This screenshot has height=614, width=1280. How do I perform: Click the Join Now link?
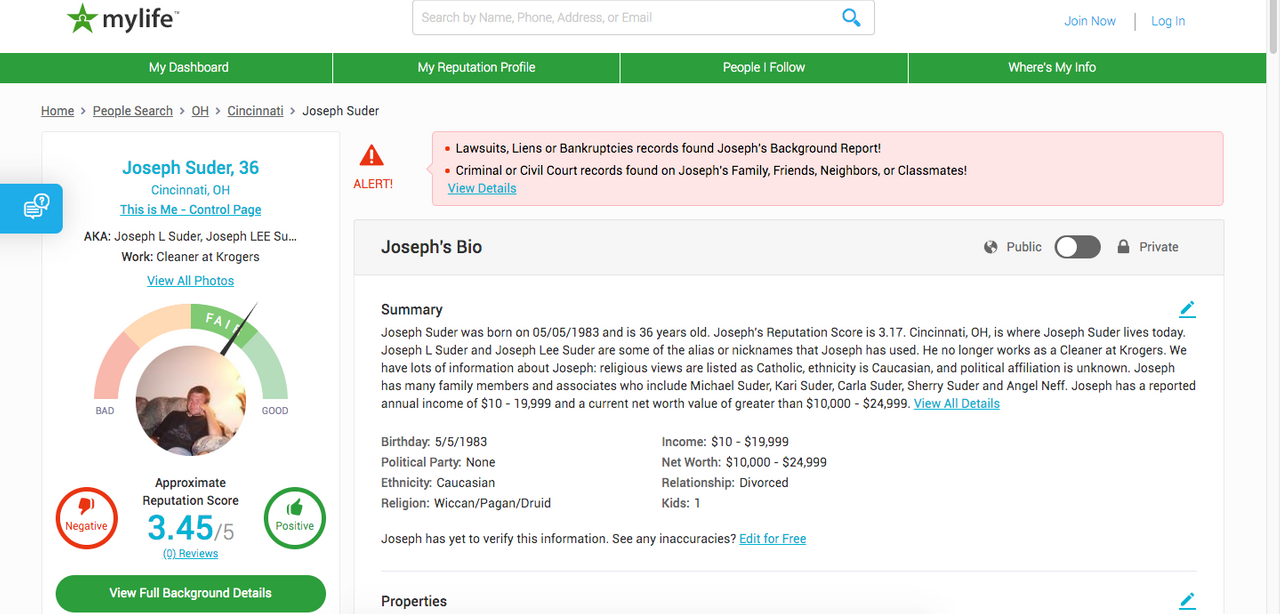coord(1090,21)
